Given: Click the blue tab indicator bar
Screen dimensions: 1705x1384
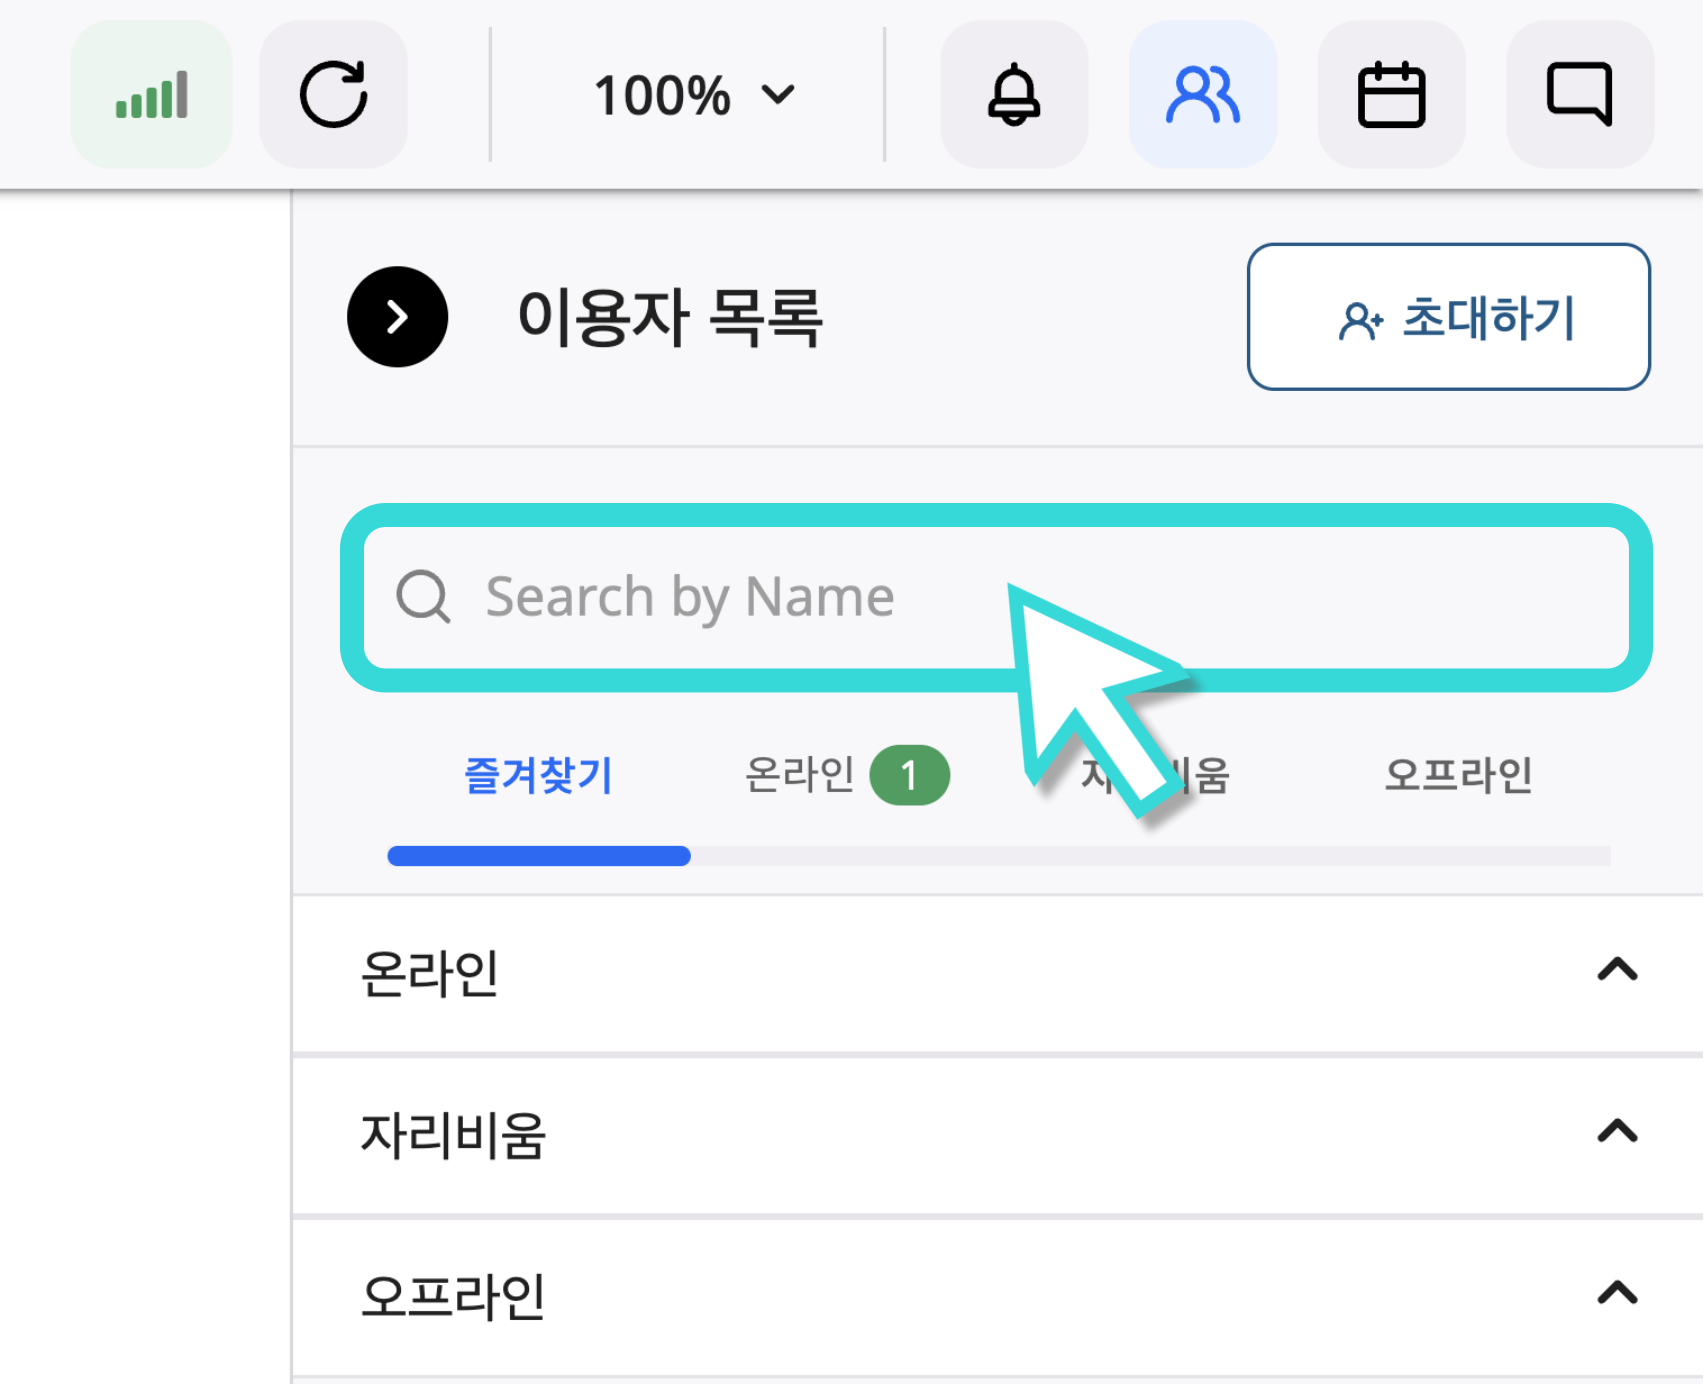Looking at the screenshot, I should (538, 856).
